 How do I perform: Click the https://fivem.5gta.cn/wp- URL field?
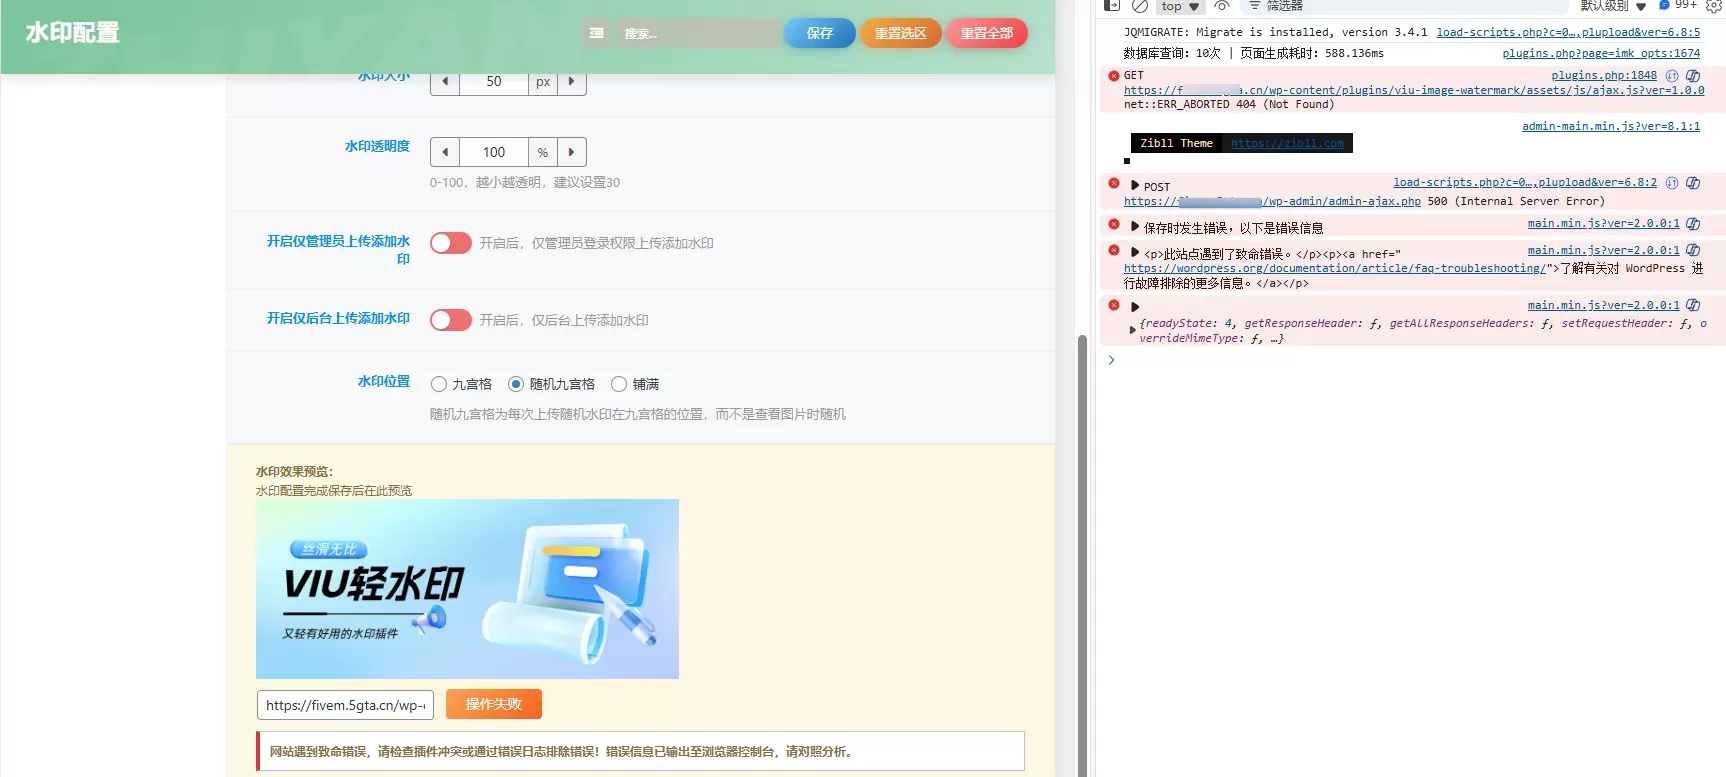pyautogui.click(x=345, y=705)
